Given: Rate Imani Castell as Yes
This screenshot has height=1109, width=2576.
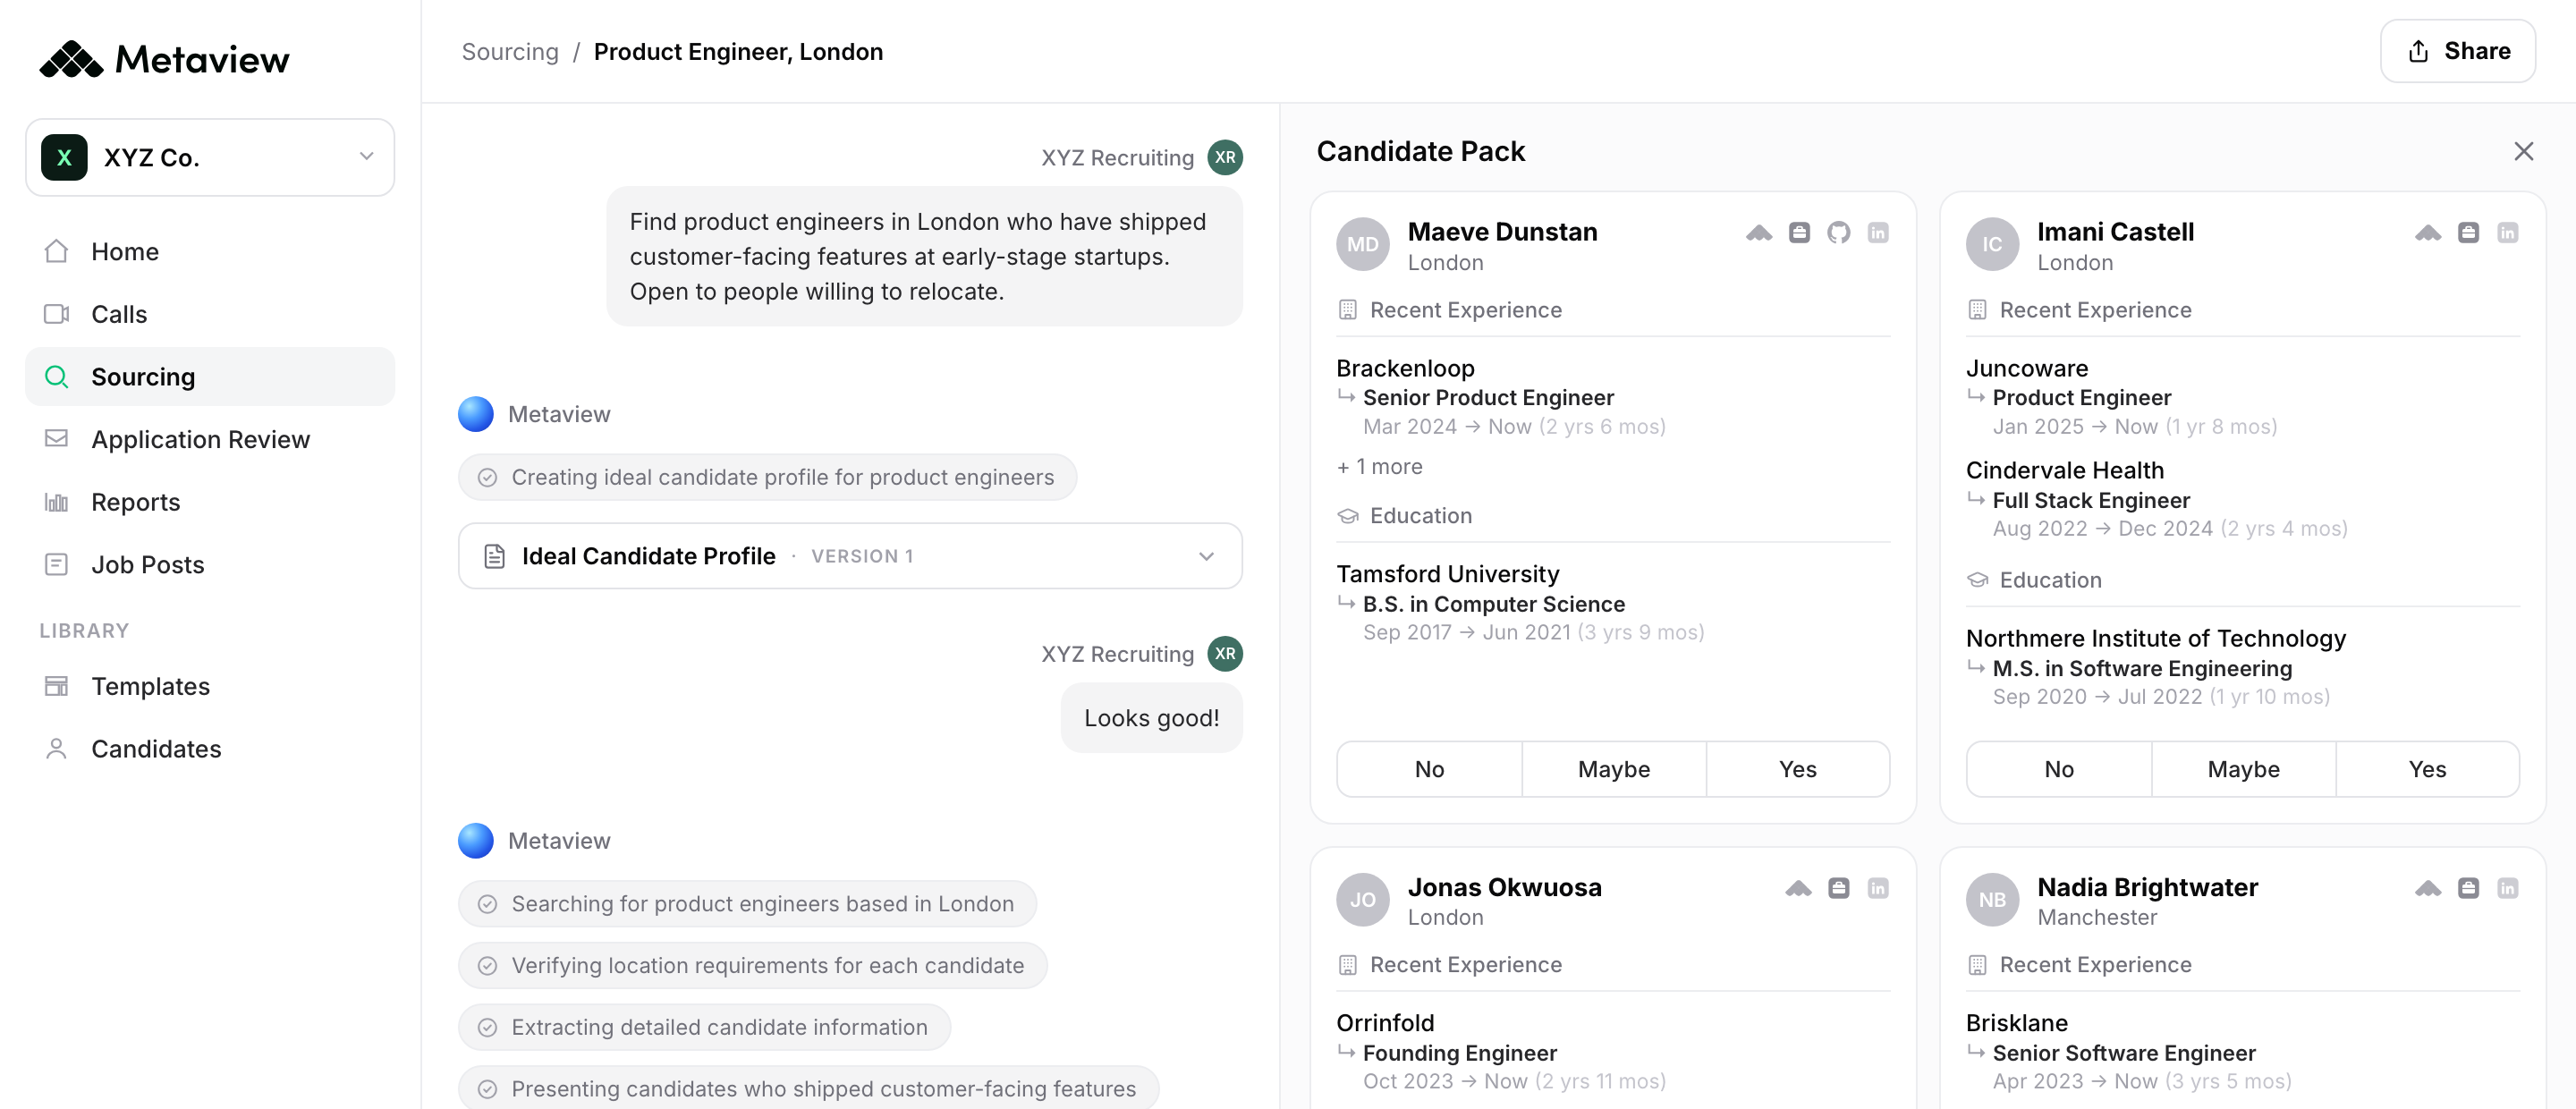Looking at the screenshot, I should [2427, 769].
